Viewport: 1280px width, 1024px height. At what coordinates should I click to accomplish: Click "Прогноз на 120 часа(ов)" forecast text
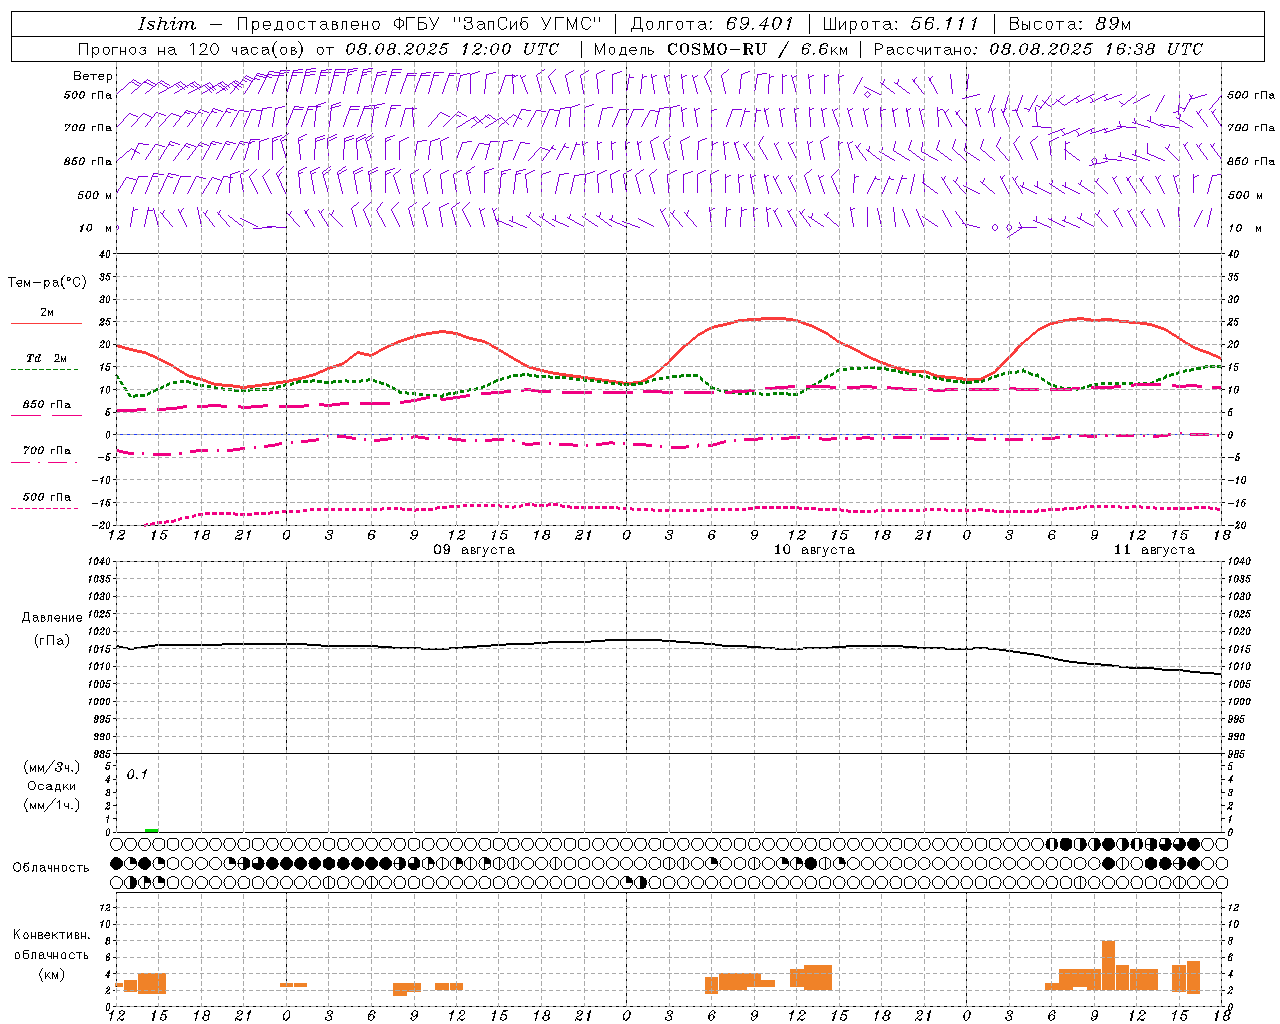coord(192,49)
